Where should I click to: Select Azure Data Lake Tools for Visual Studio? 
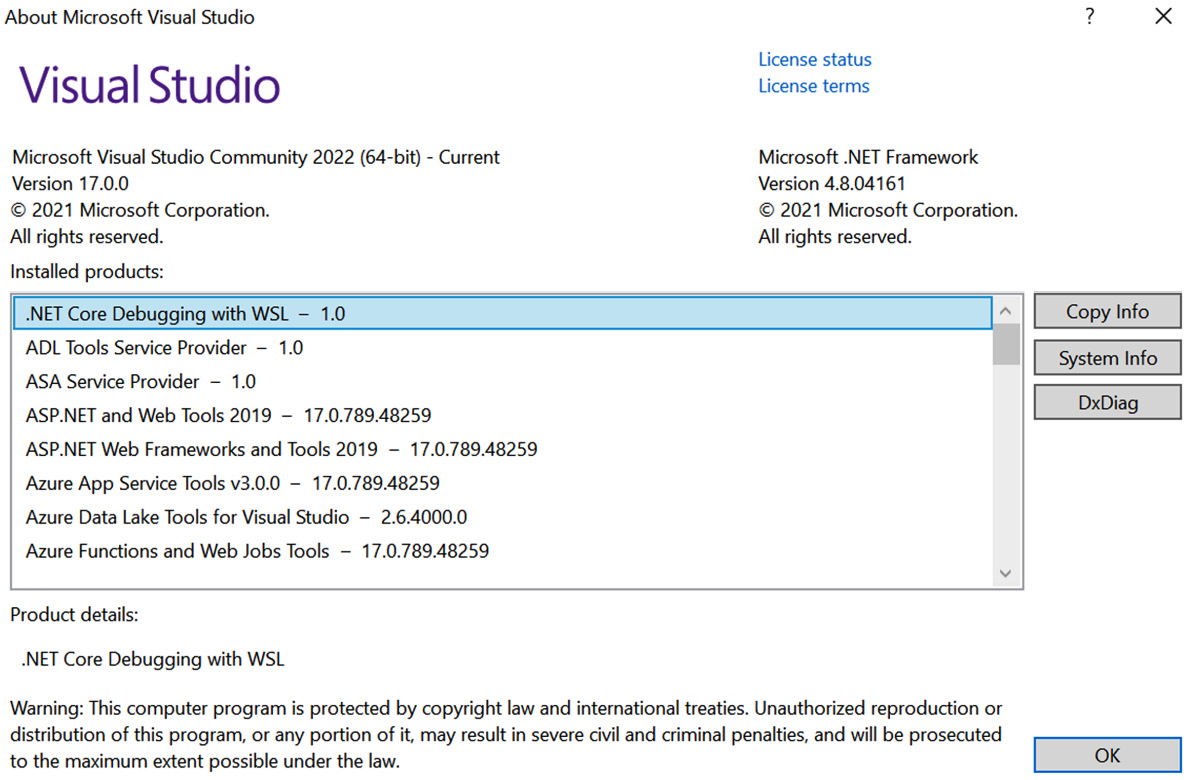502,517
